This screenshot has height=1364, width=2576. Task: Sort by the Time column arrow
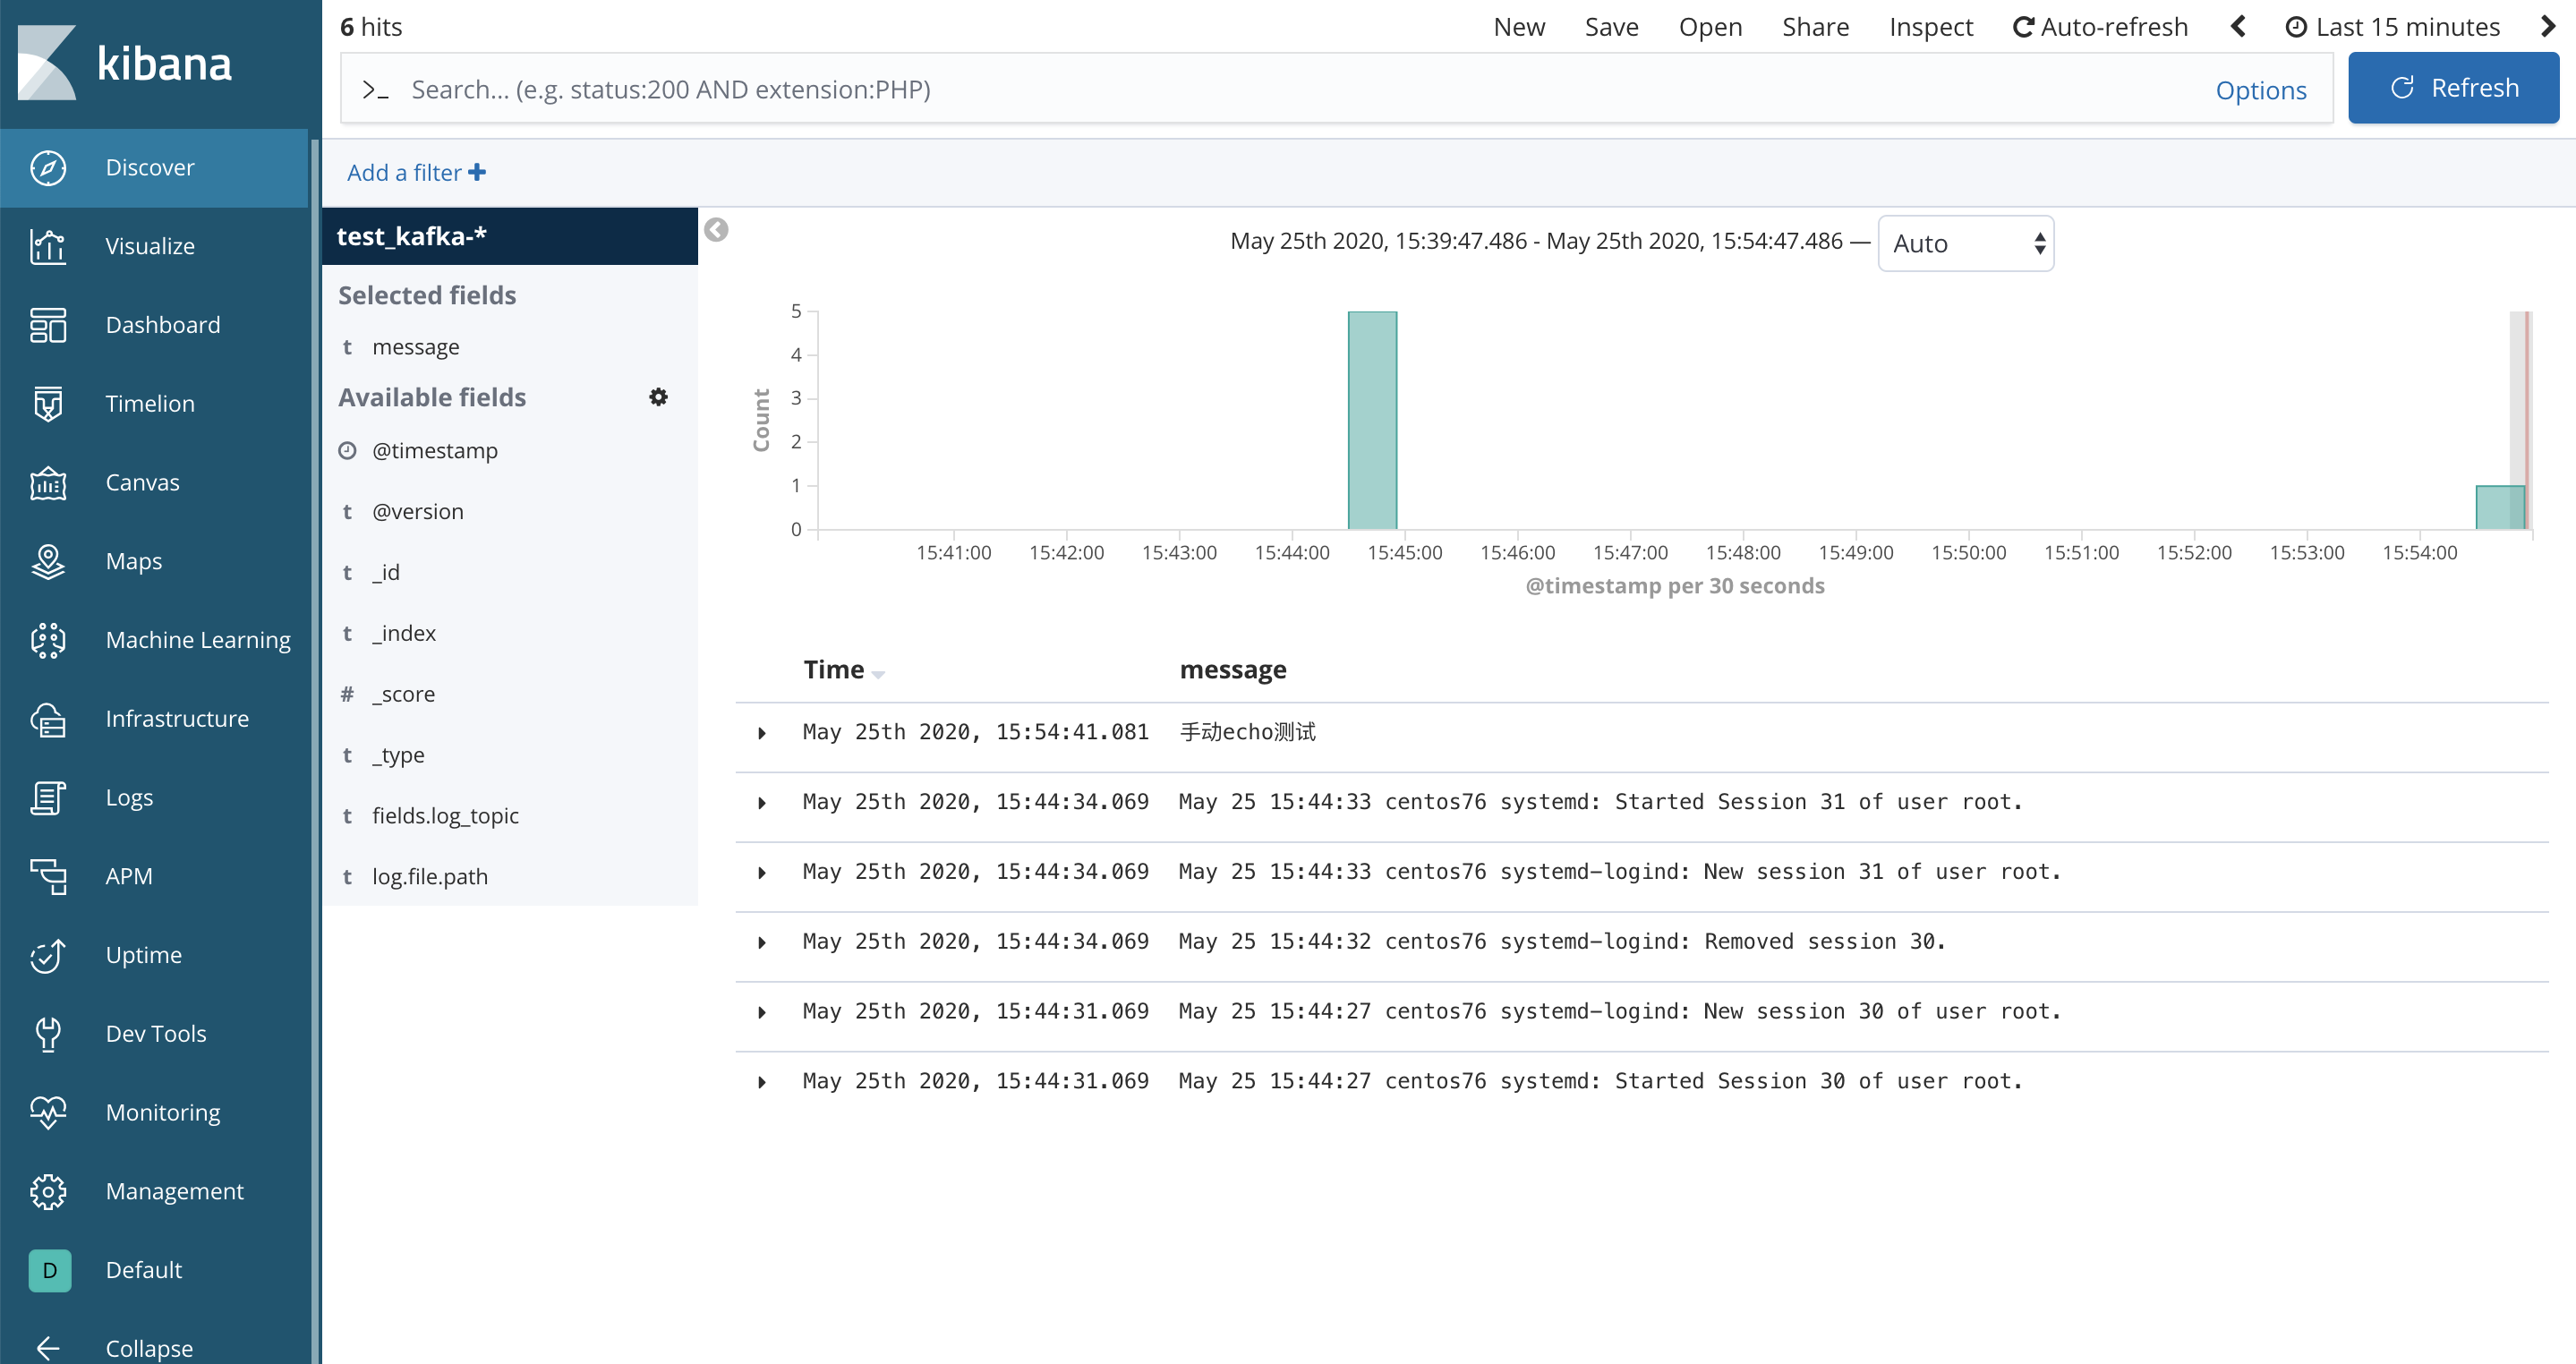pyautogui.click(x=878, y=674)
